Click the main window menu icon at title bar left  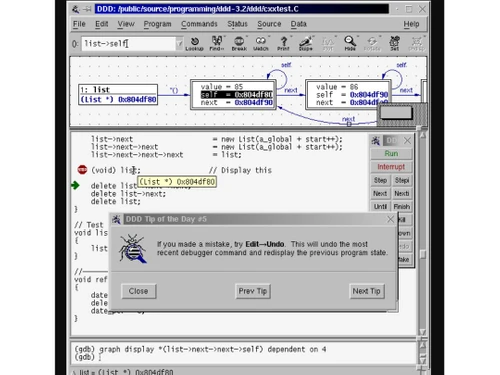click(76, 9)
